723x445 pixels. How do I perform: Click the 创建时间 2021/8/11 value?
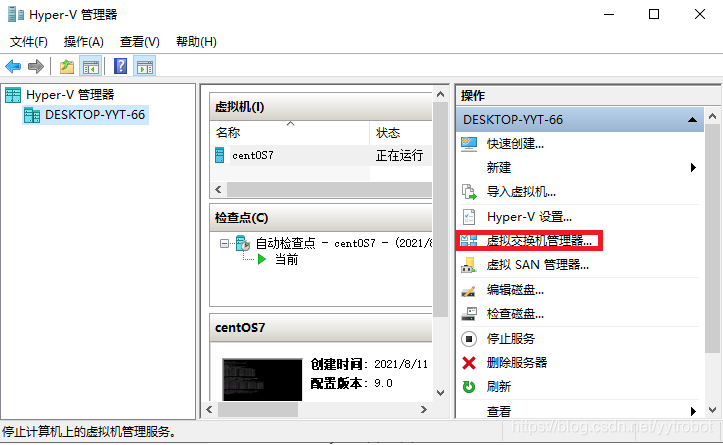[x=401, y=364]
